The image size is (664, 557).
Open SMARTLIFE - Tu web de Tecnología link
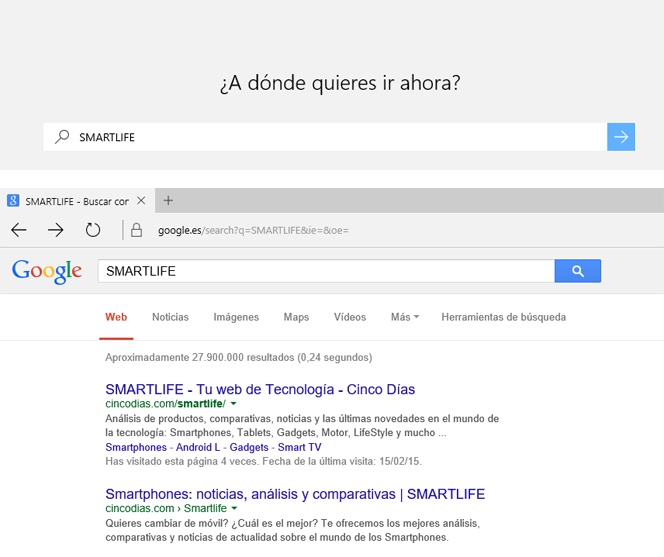[260, 389]
